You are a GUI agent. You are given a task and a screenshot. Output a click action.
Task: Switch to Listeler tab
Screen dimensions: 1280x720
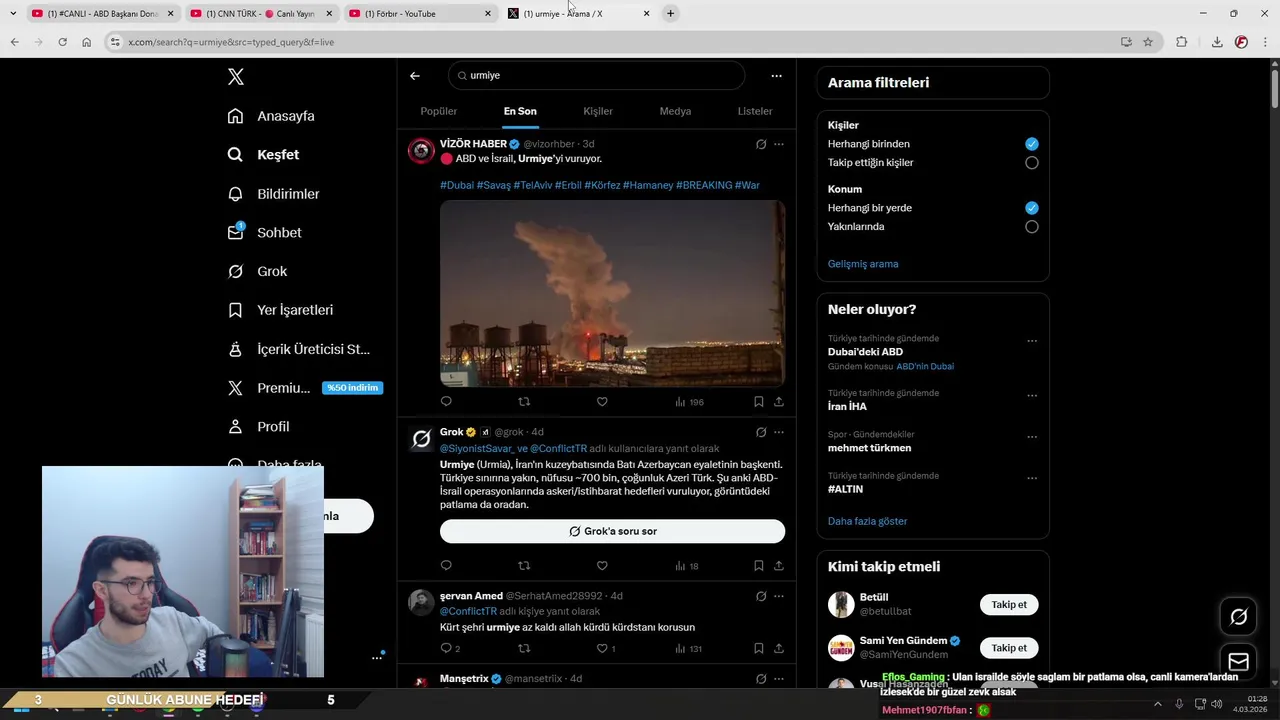click(x=755, y=111)
